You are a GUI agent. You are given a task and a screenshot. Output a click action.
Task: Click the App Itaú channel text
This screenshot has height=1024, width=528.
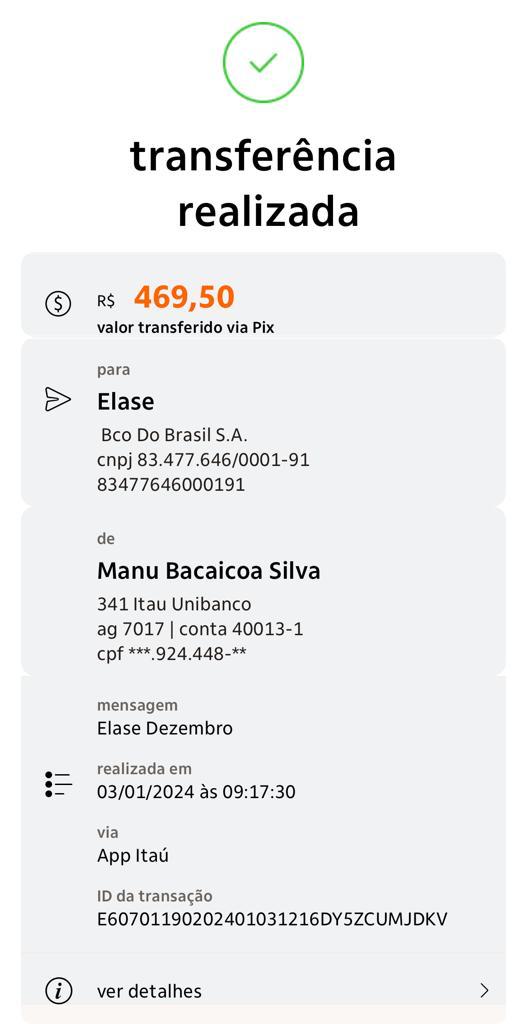133,855
